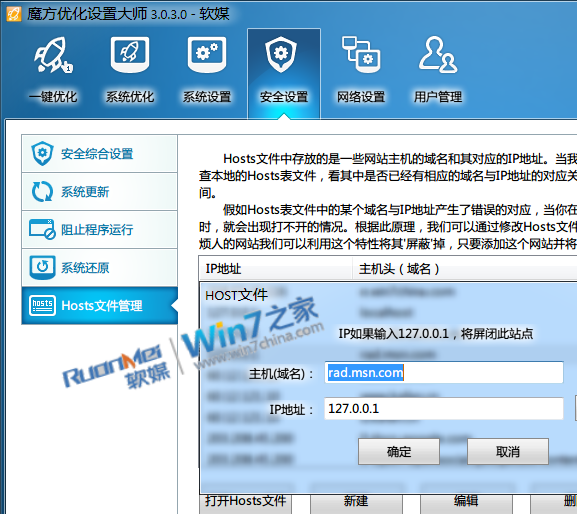Open the 用户管理 users icon

[438, 54]
